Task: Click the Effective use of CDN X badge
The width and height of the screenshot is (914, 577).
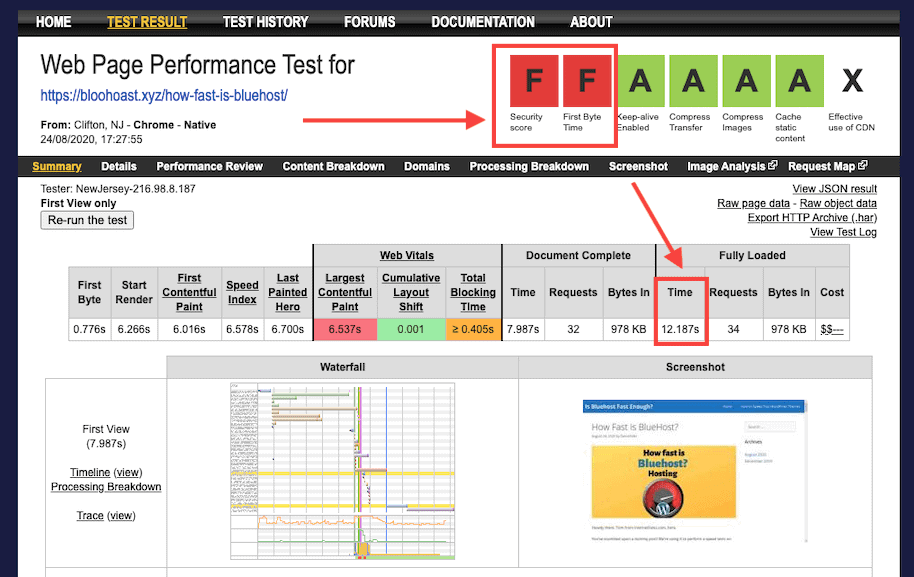Action: [852, 81]
